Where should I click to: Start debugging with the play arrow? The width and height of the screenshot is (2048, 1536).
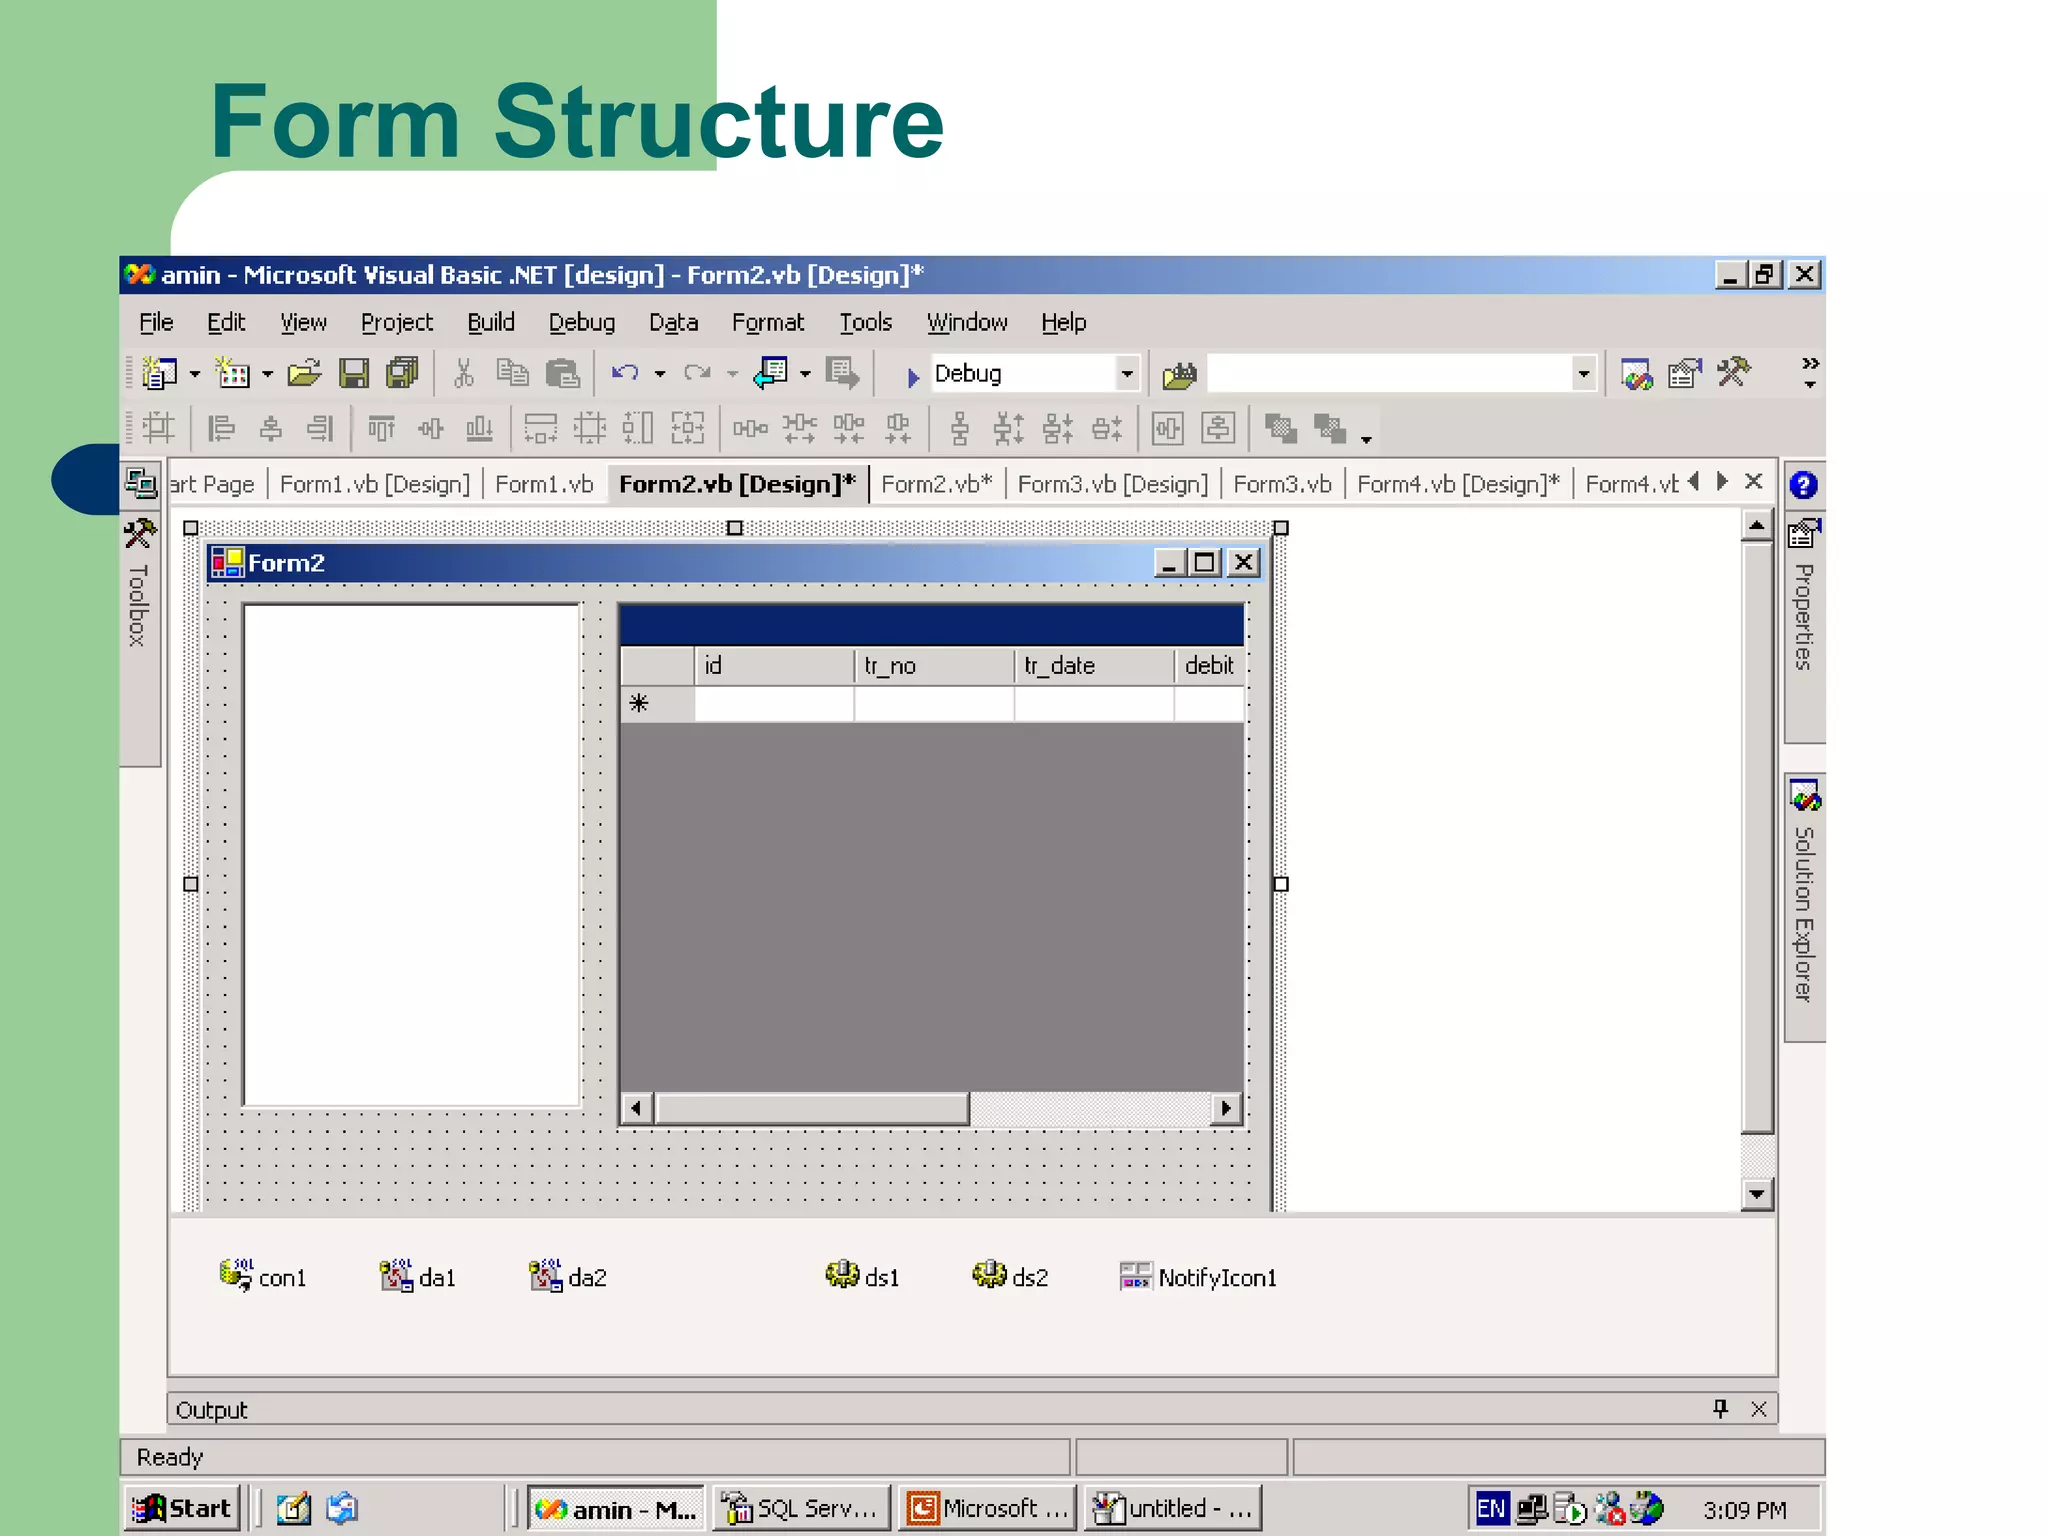(912, 377)
